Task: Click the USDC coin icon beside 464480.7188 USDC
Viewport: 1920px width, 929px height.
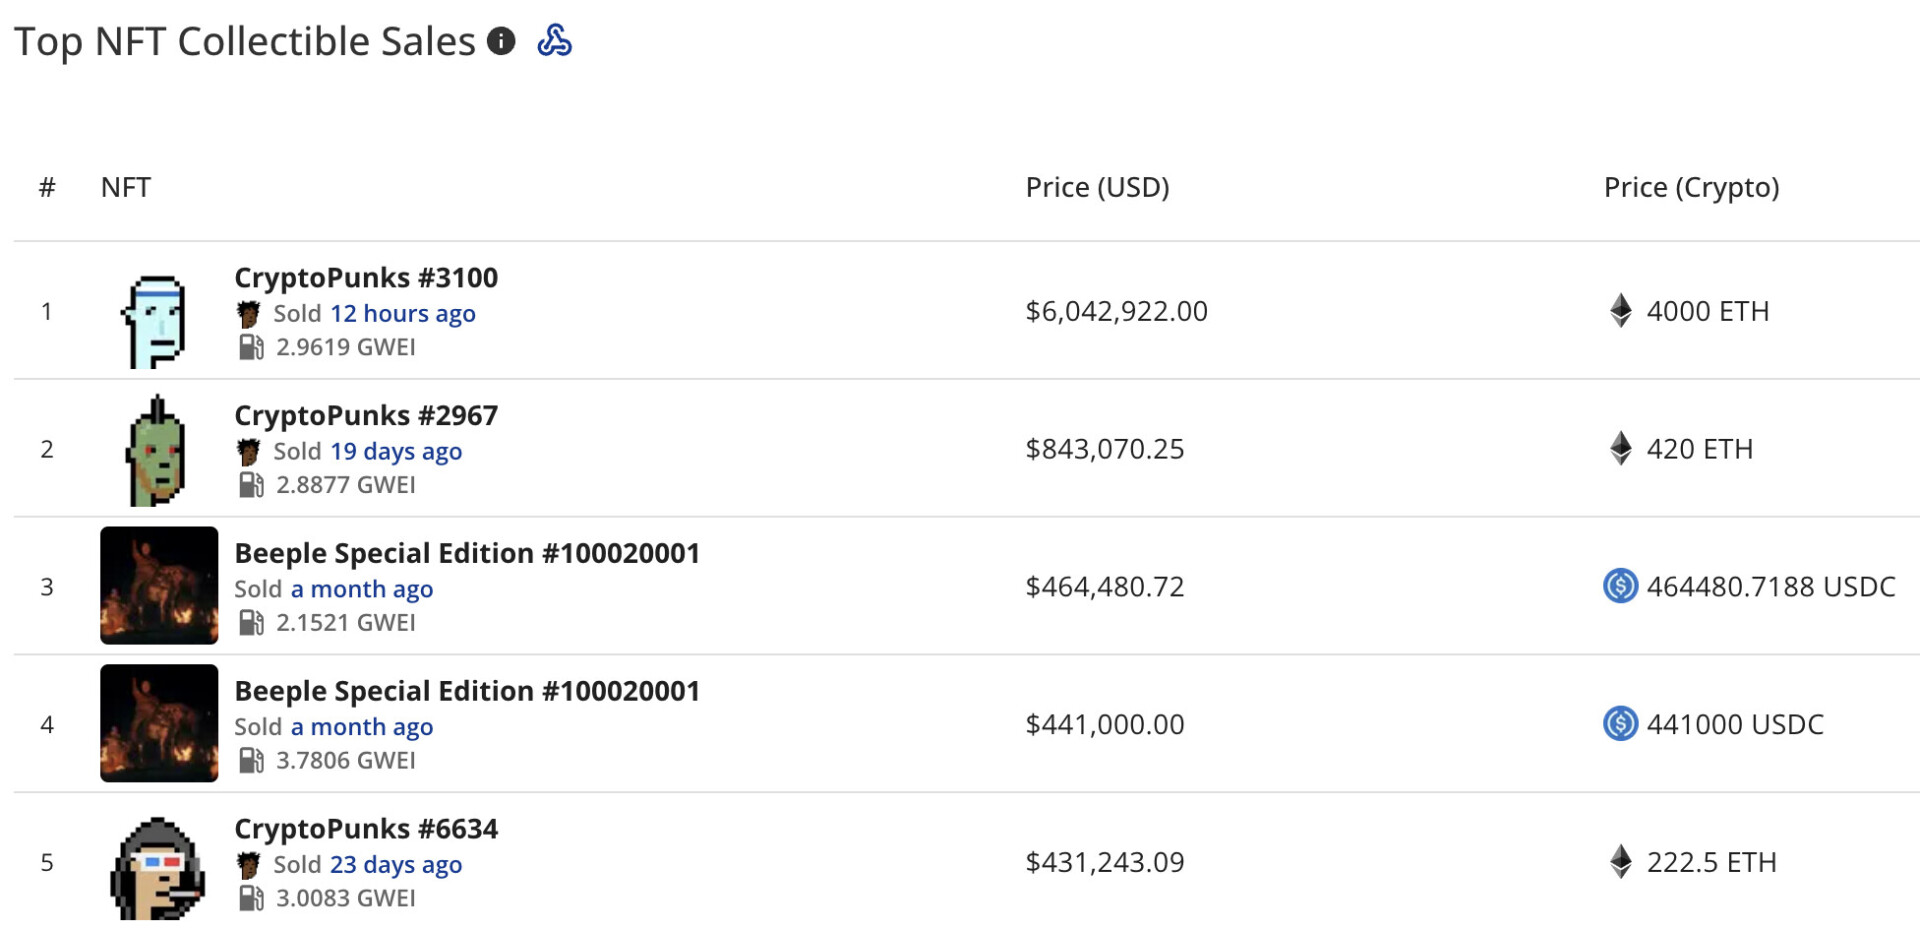Action: click(x=1620, y=586)
